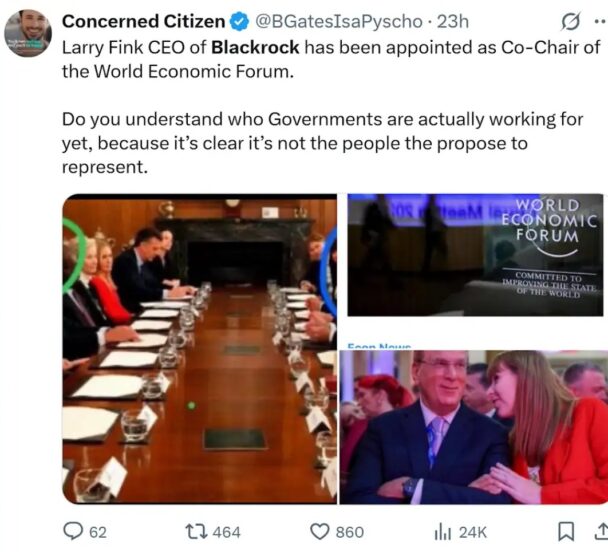
Task: Open the reply comment icon
Action: click(x=73, y=531)
